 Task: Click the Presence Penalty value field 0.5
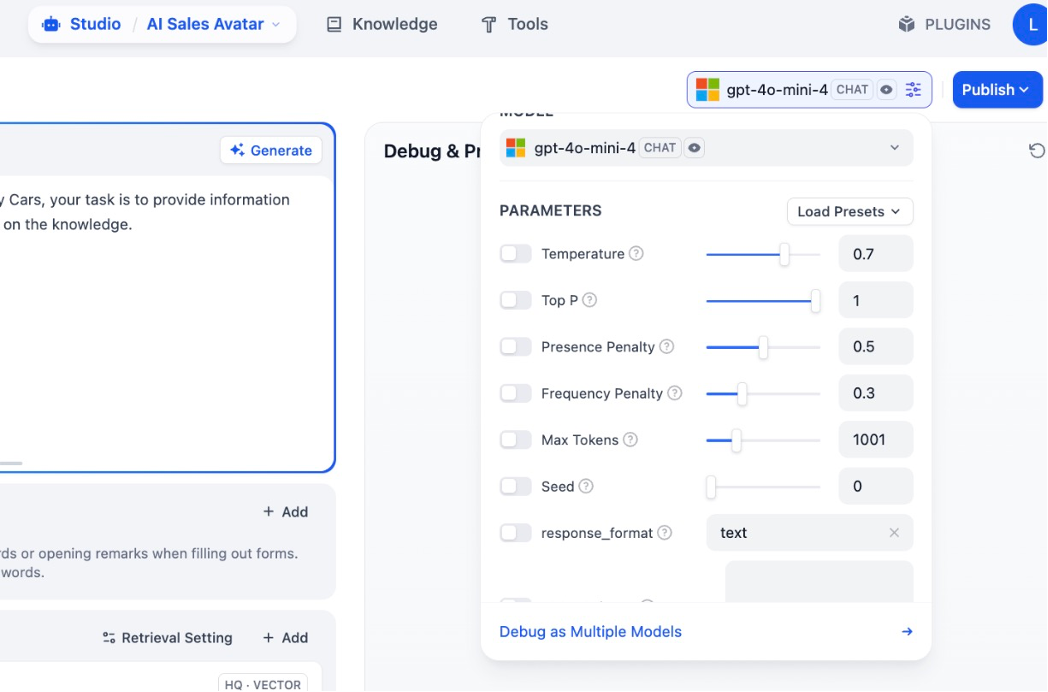[x=876, y=346]
